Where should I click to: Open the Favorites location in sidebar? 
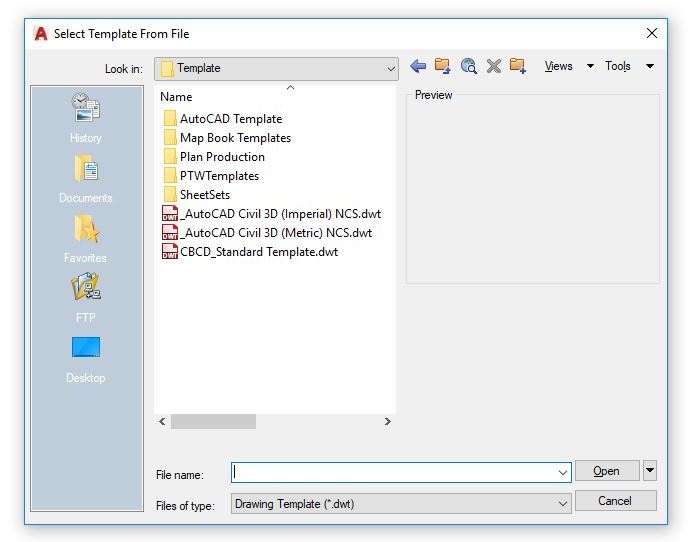(x=86, y=239)
